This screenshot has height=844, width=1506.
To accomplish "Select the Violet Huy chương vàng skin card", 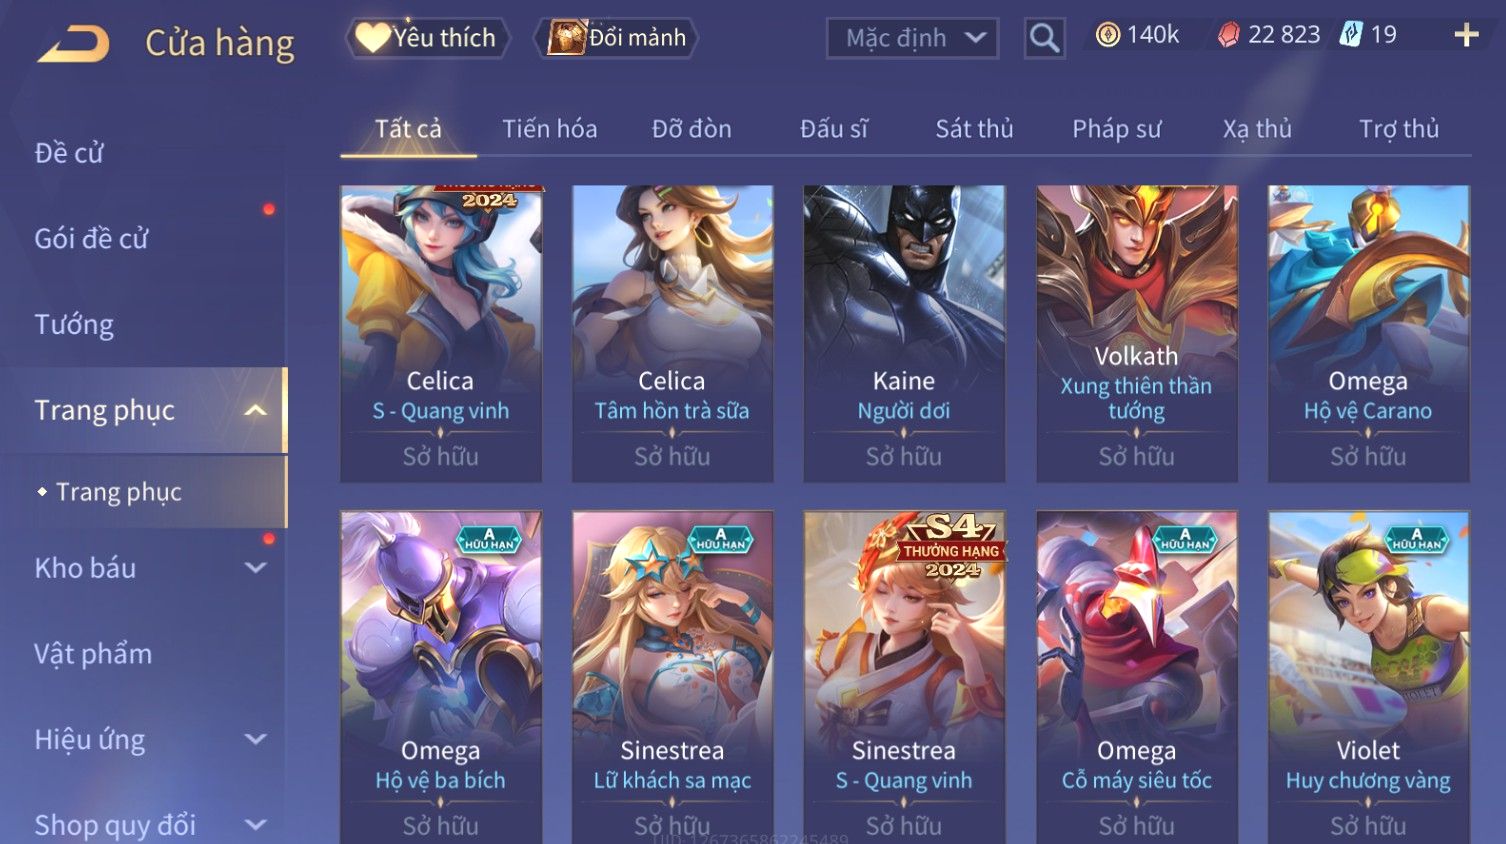I will [x=1368, y=677].
